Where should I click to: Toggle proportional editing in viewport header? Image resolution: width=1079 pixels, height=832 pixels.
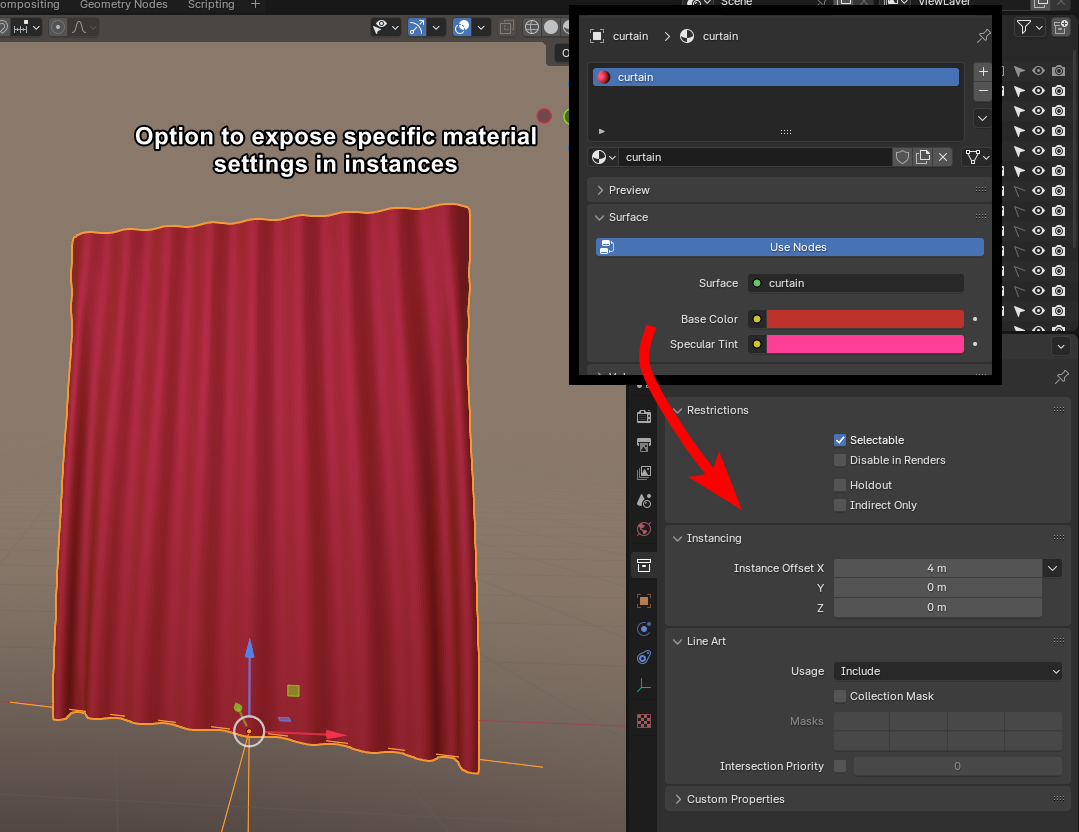(x=58, y=27)
